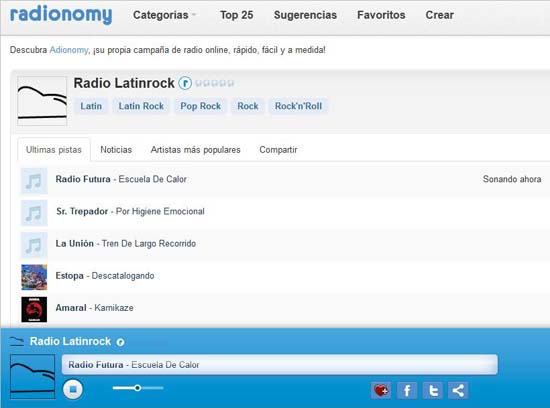Viewport: 550px width, 408px height.
Task: Click Crear in the navigation bar
Action: pos(440,15)
